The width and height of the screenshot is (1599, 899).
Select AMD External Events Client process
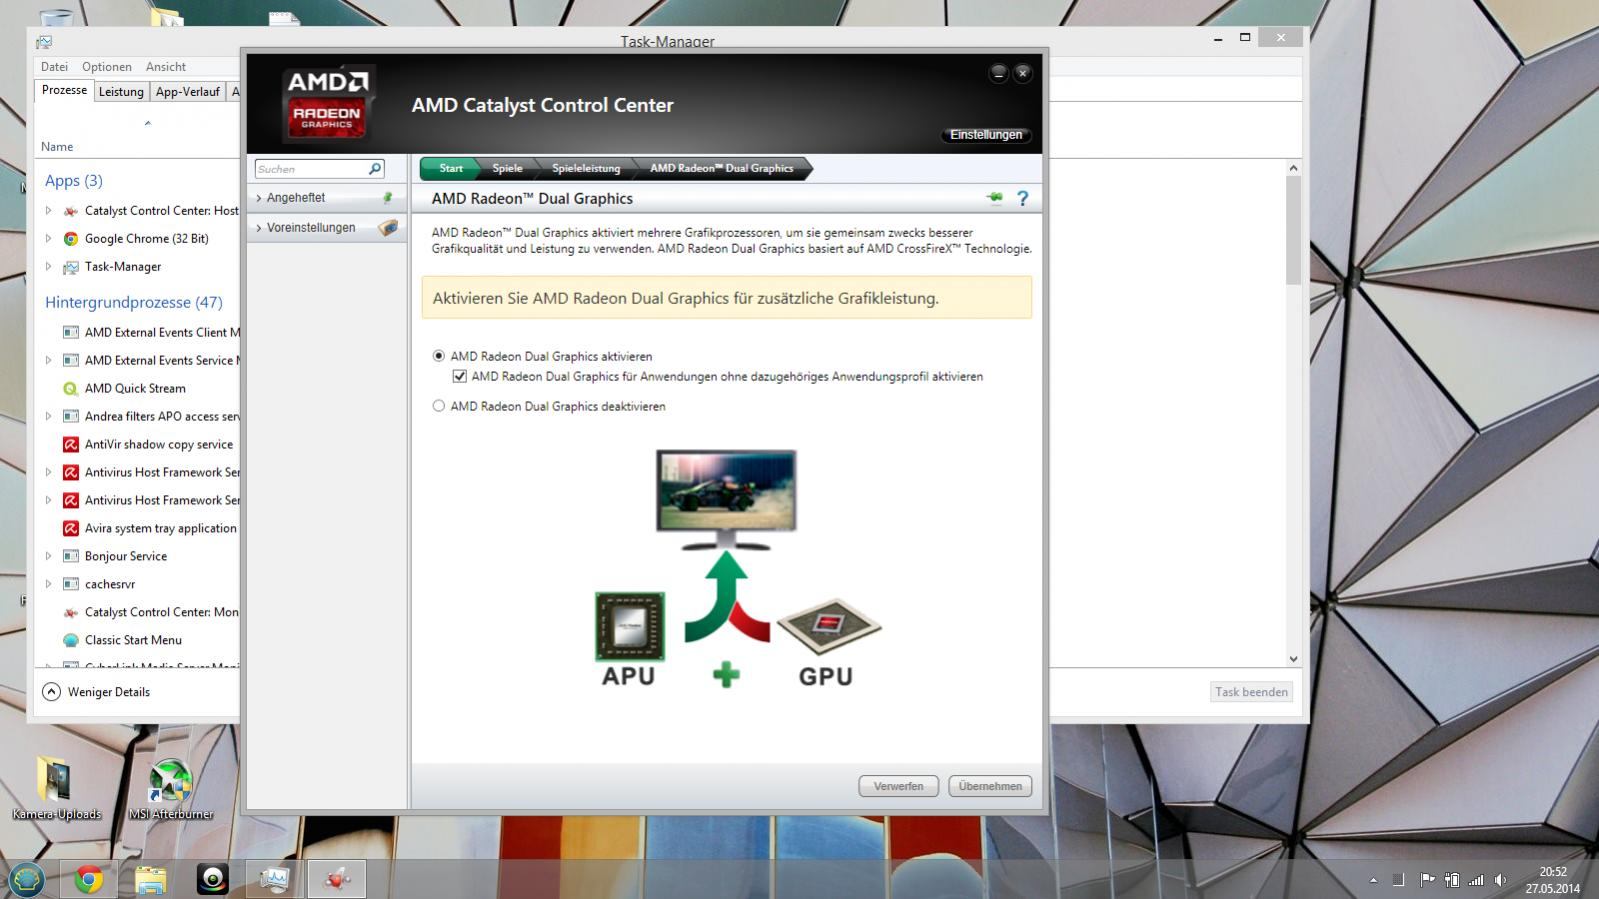(x=150, y=333)
